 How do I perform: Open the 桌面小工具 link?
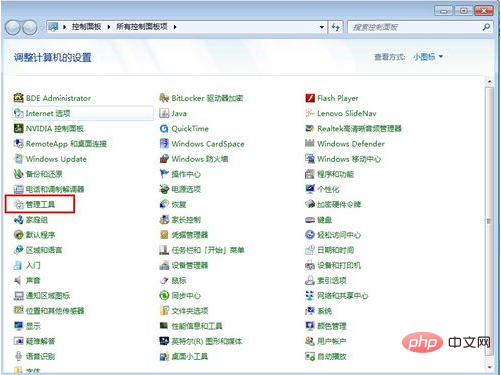click(190, 356)
